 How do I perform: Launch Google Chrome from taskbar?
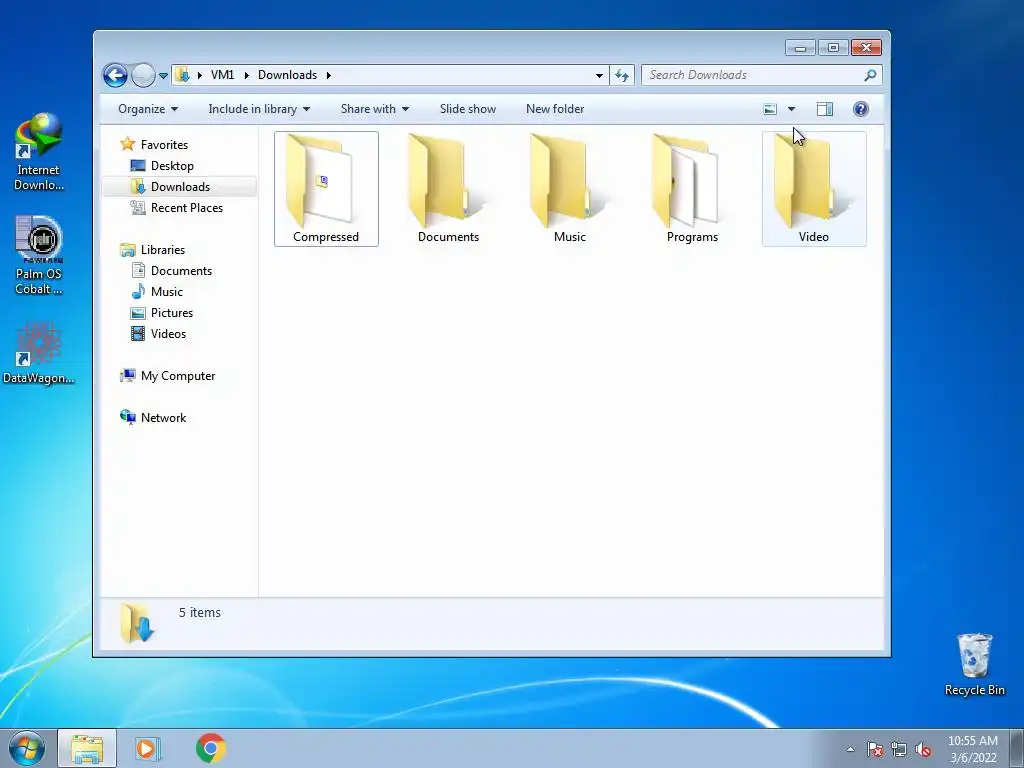pos(210,748)
